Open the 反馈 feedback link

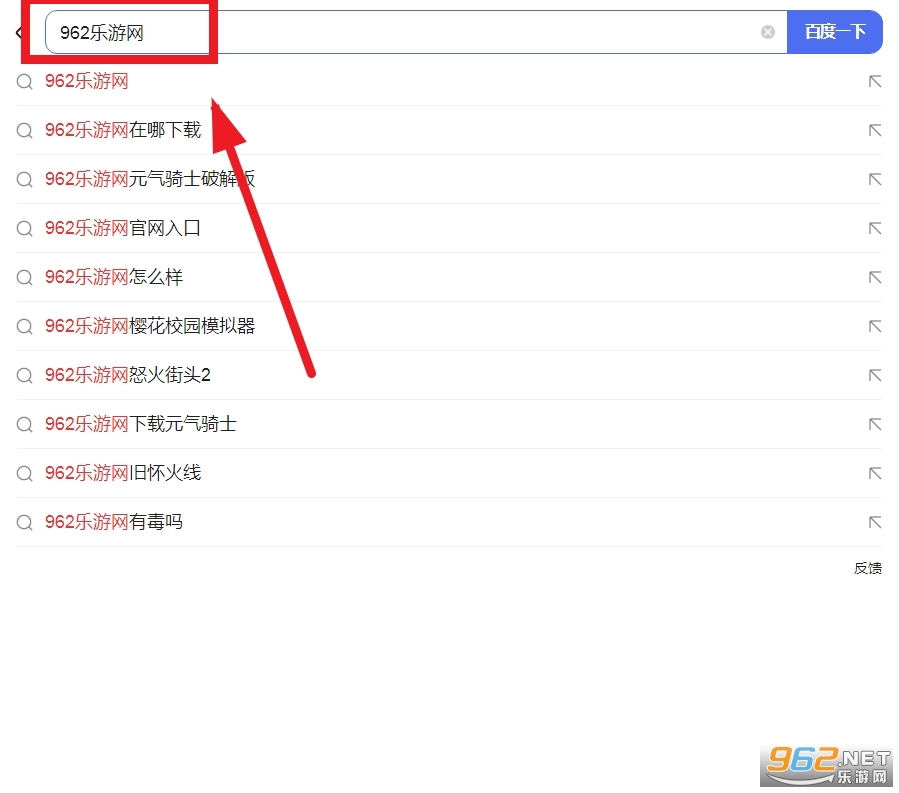(x=867, y=568)
